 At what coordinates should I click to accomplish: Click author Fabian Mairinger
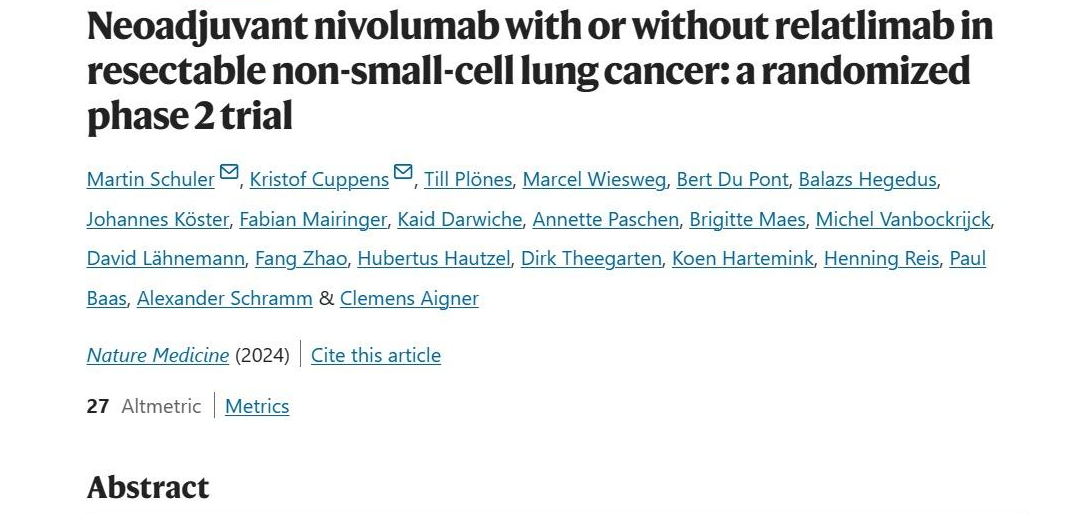click(x=312, y=220)
